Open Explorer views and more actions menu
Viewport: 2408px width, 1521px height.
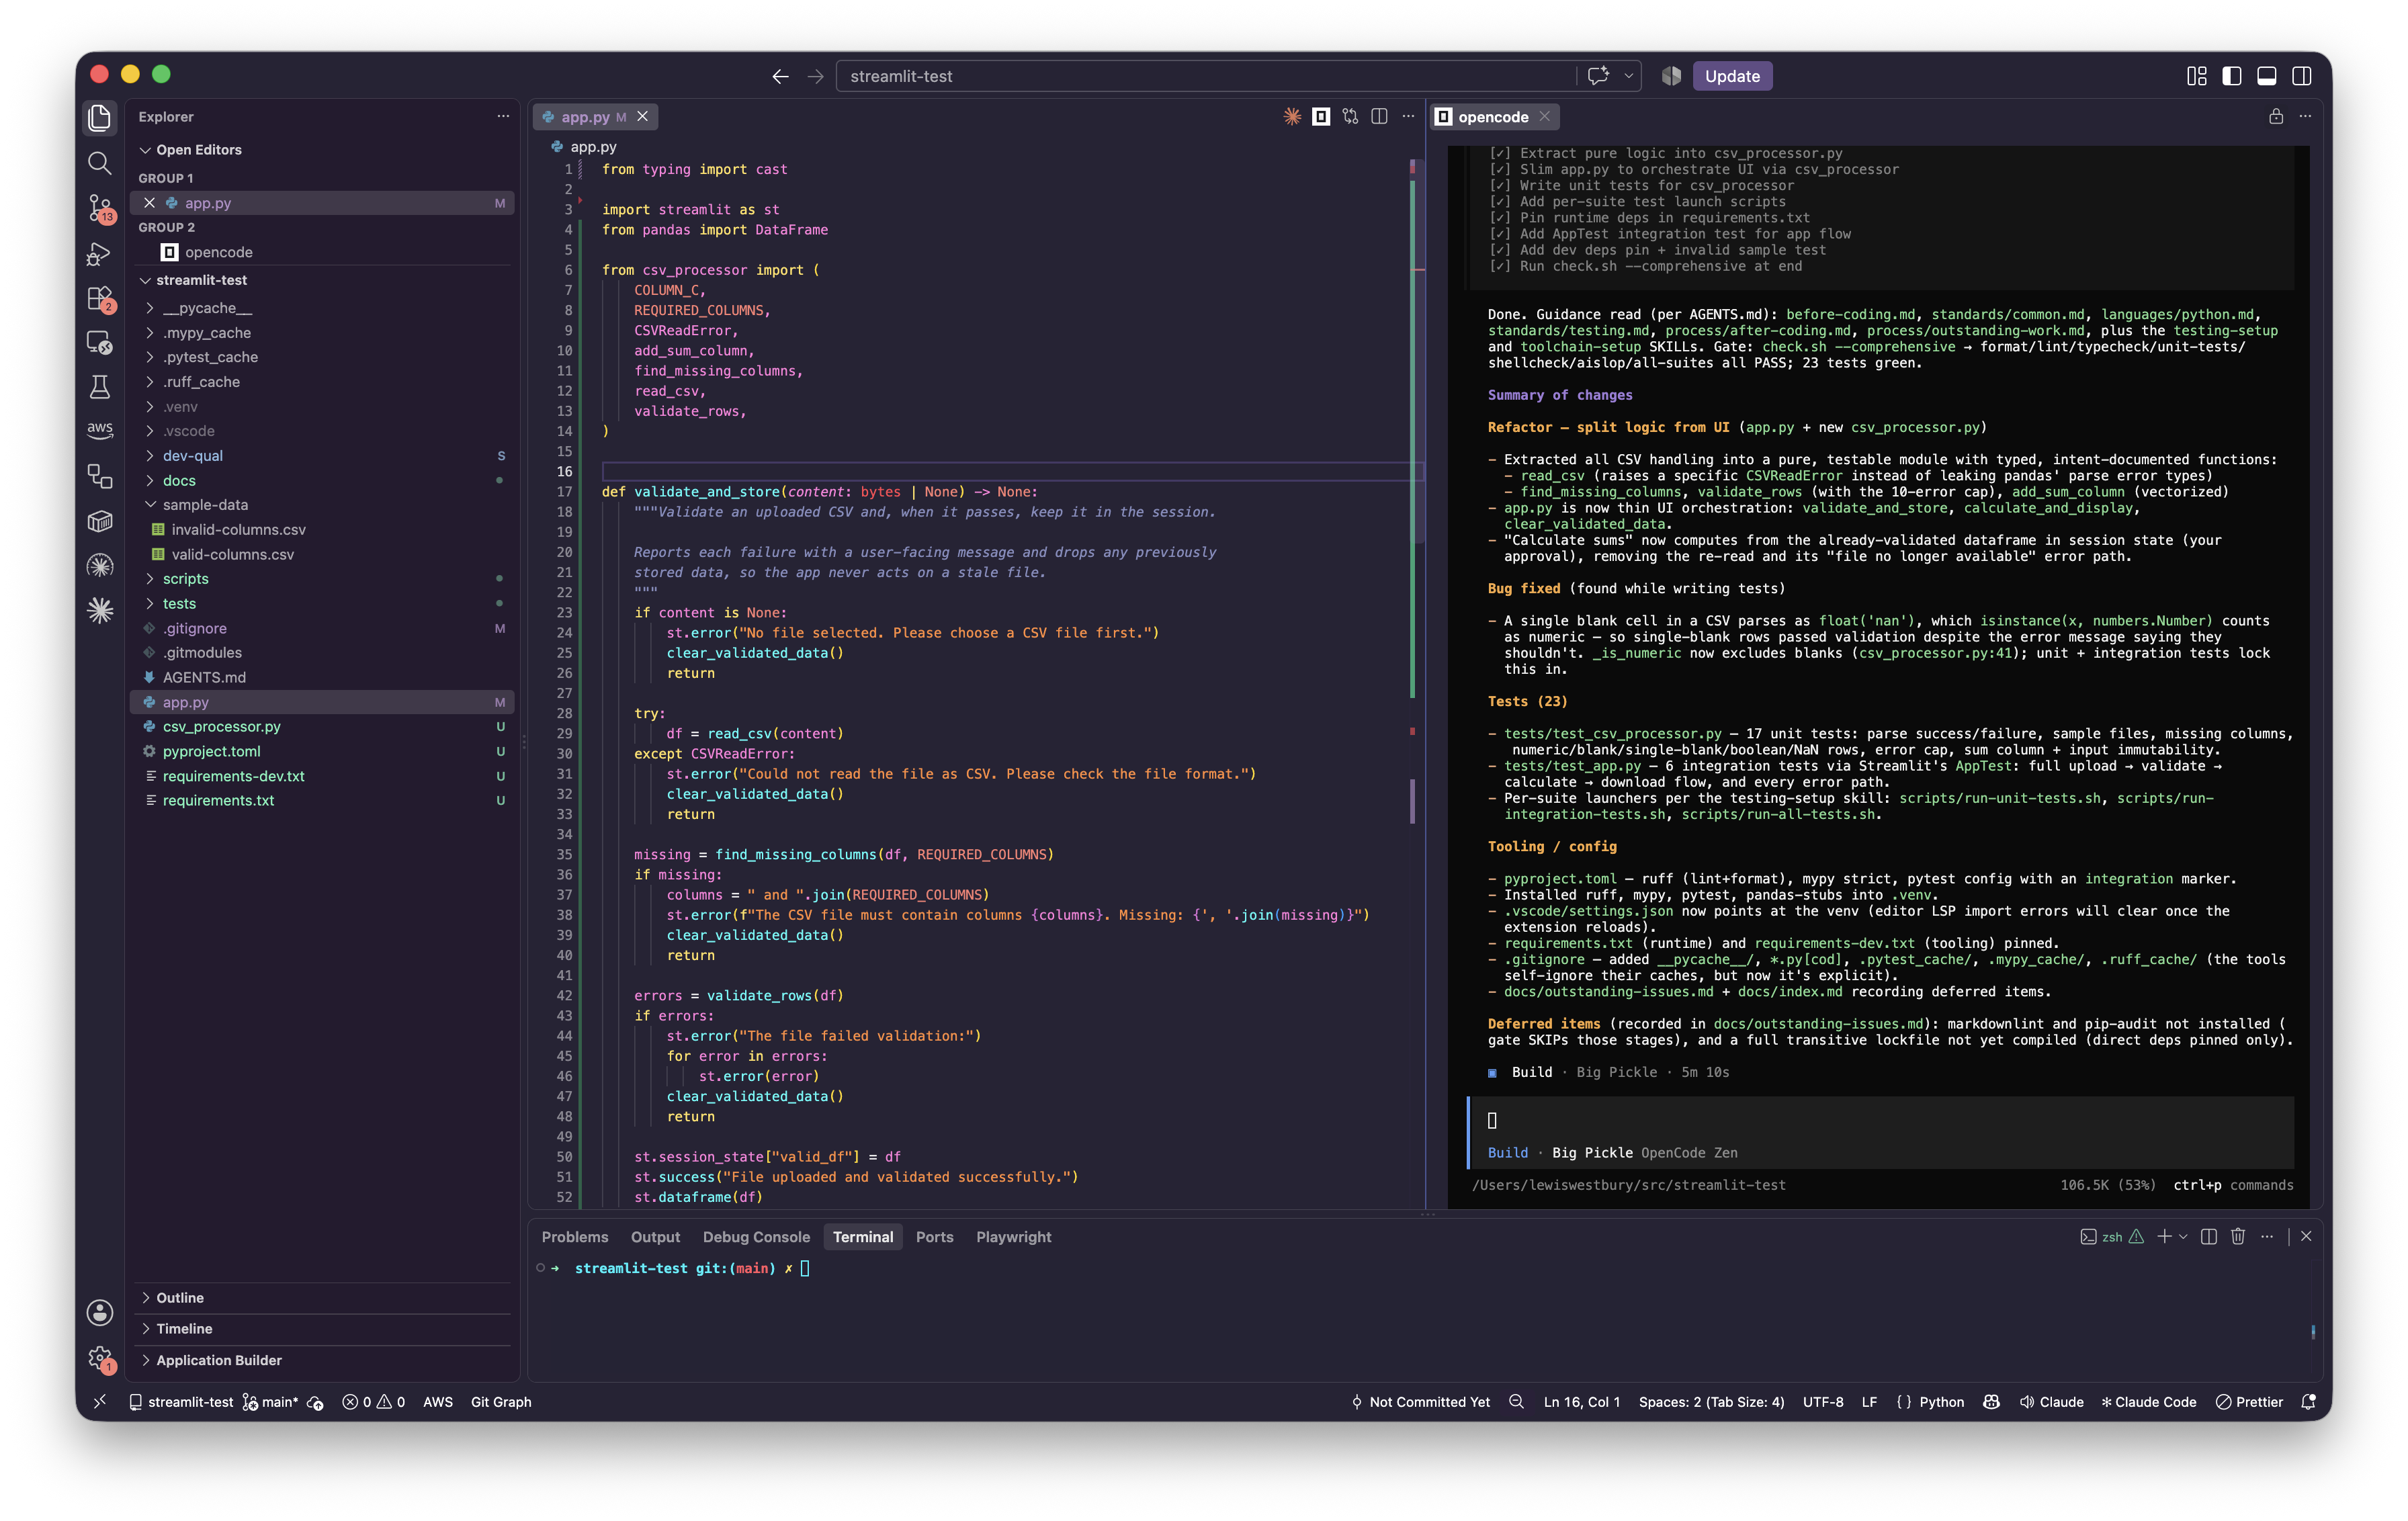point(503,117)
